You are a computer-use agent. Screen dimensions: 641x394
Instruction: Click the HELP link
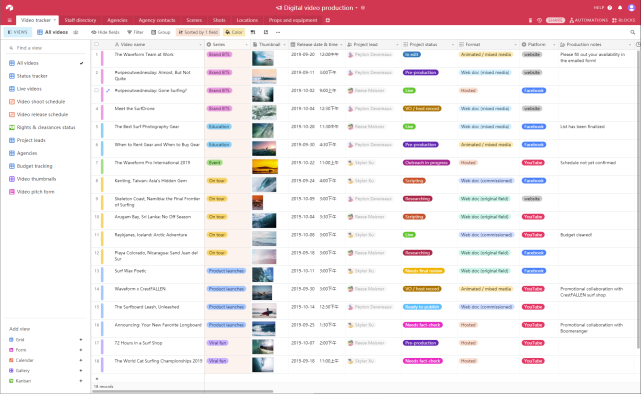[x=598, y=8]
